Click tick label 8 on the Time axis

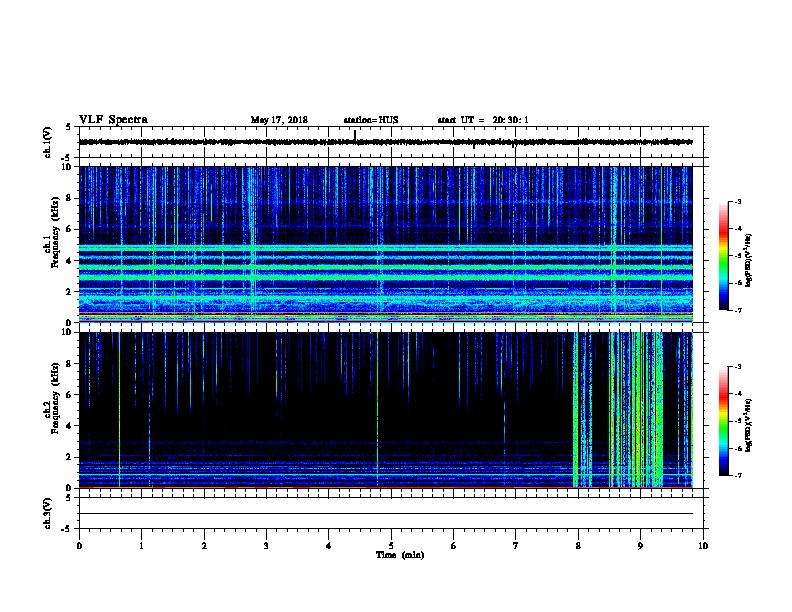tap(578, 546)
